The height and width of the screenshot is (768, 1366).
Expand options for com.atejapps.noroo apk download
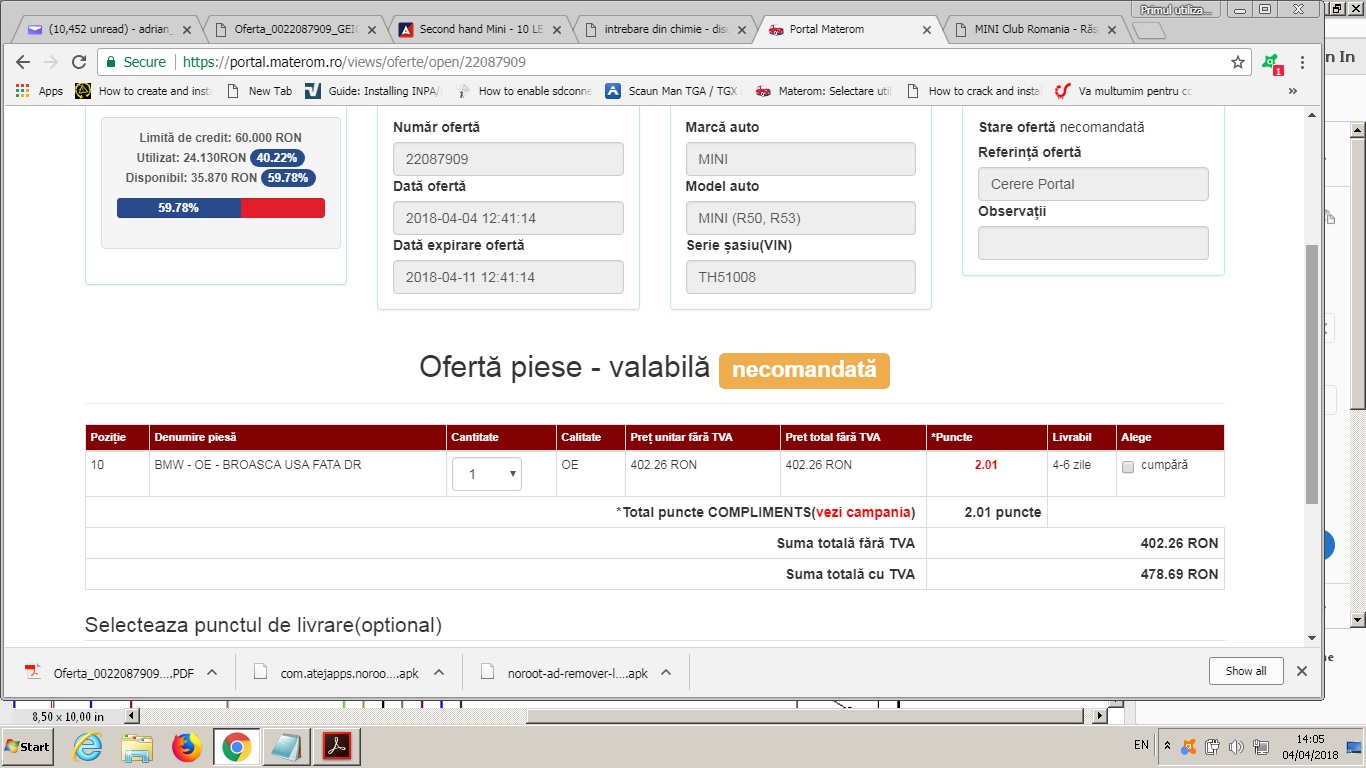pyautogui.click(x=438, y=673)
